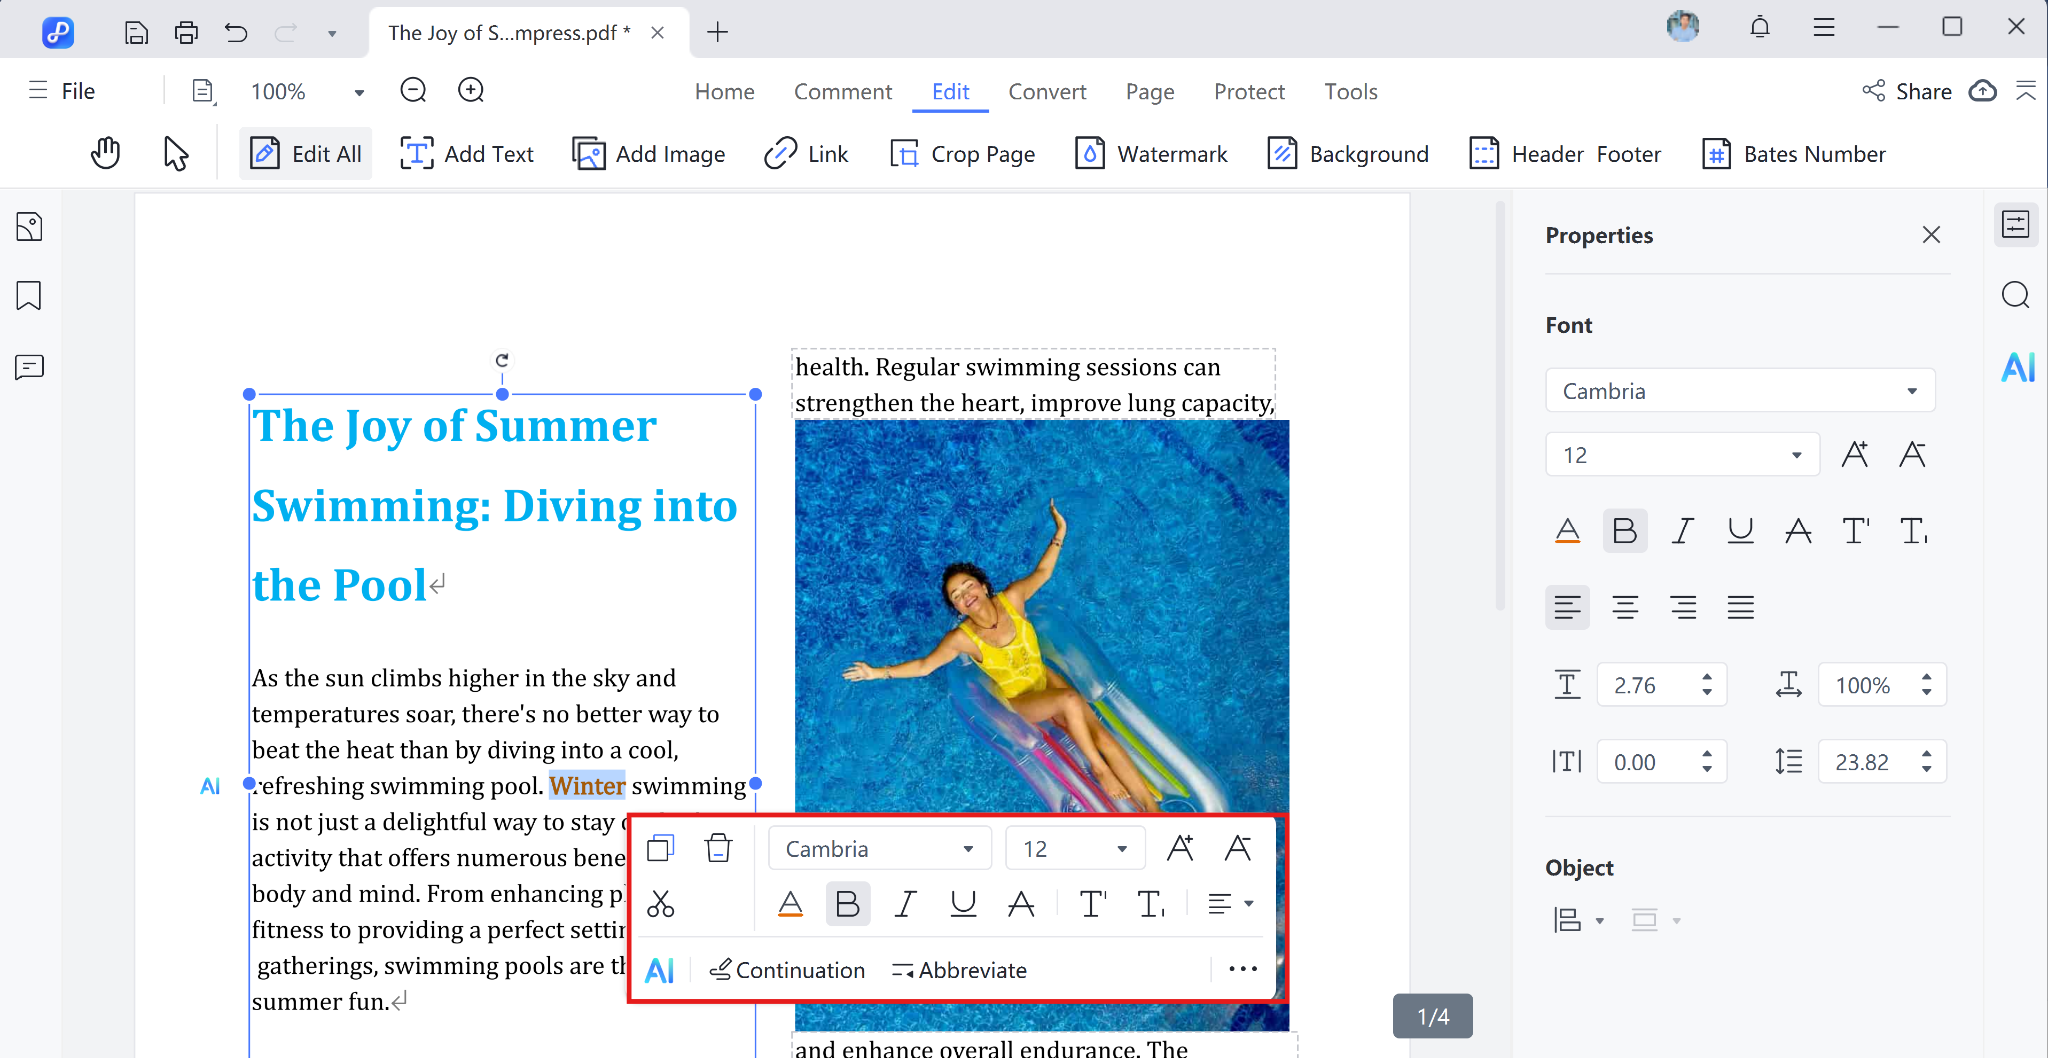Open the Add Image tool

click(x=648, y=153)
